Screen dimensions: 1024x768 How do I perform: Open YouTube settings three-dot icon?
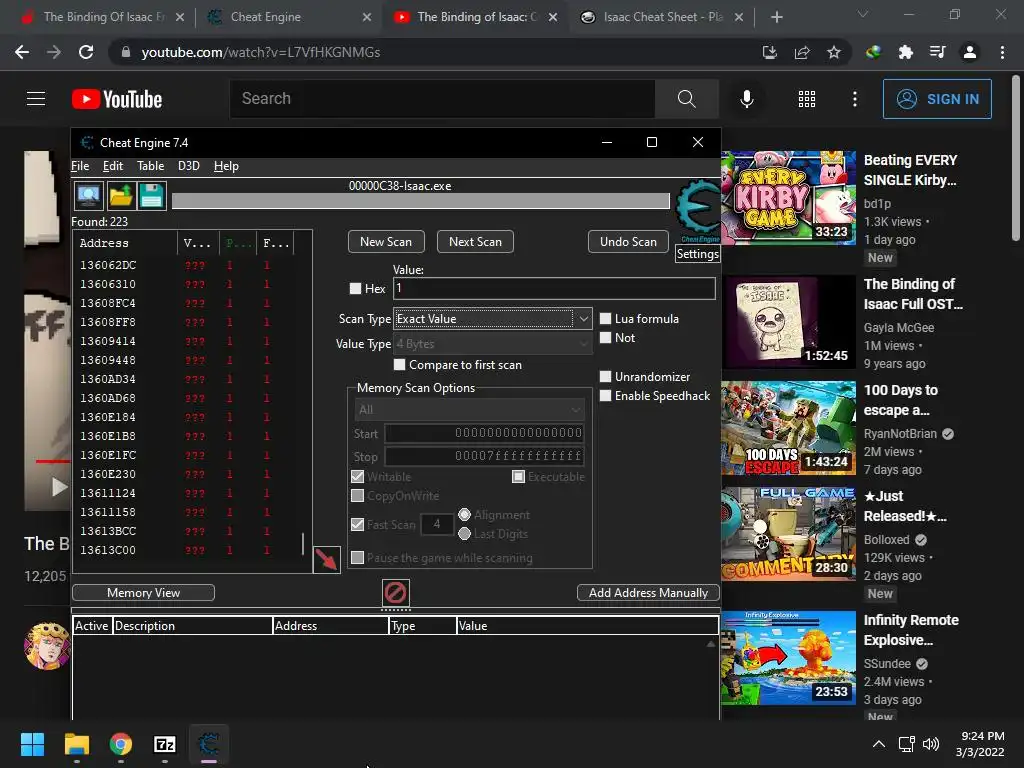(855, 99)
